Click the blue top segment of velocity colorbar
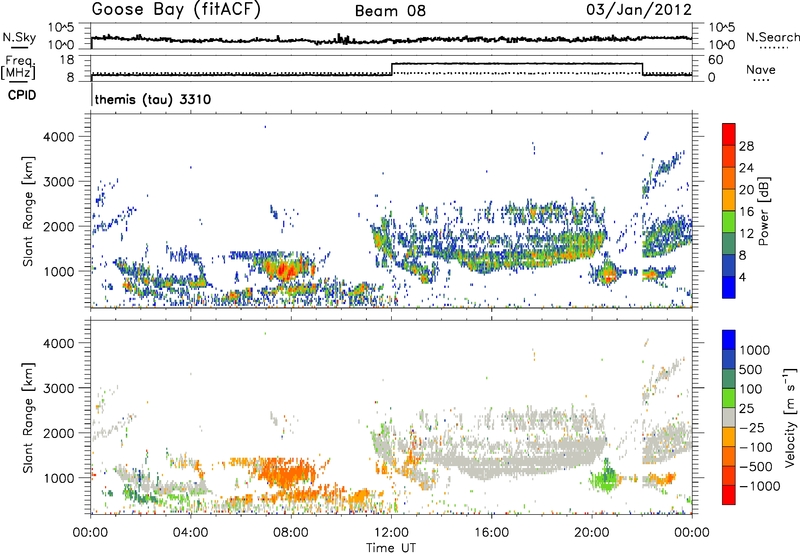 pos(729,340)
